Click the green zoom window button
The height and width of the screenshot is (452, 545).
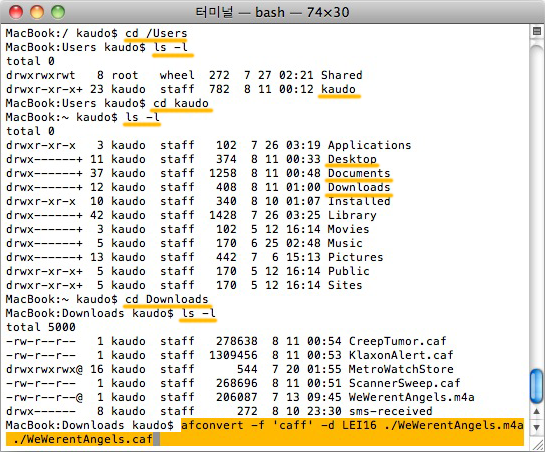point(58,12)
